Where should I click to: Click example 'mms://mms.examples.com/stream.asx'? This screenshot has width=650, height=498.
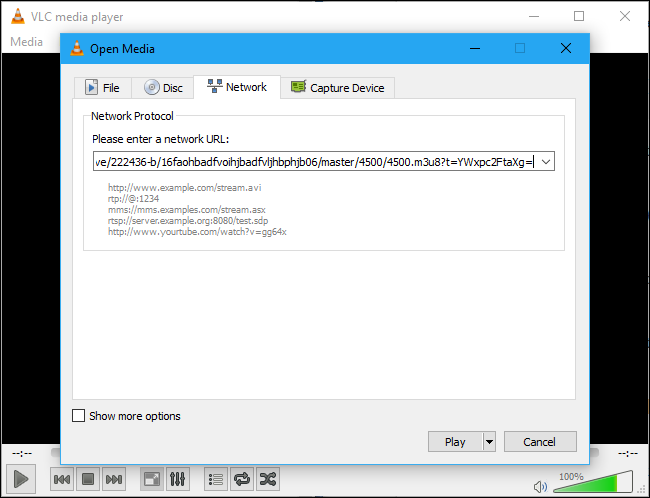(x=187, y=209)
